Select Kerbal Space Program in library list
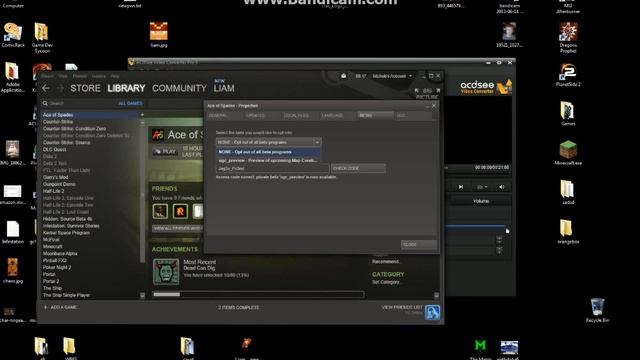This screenshot has height=360, width=640. [66, 233]
